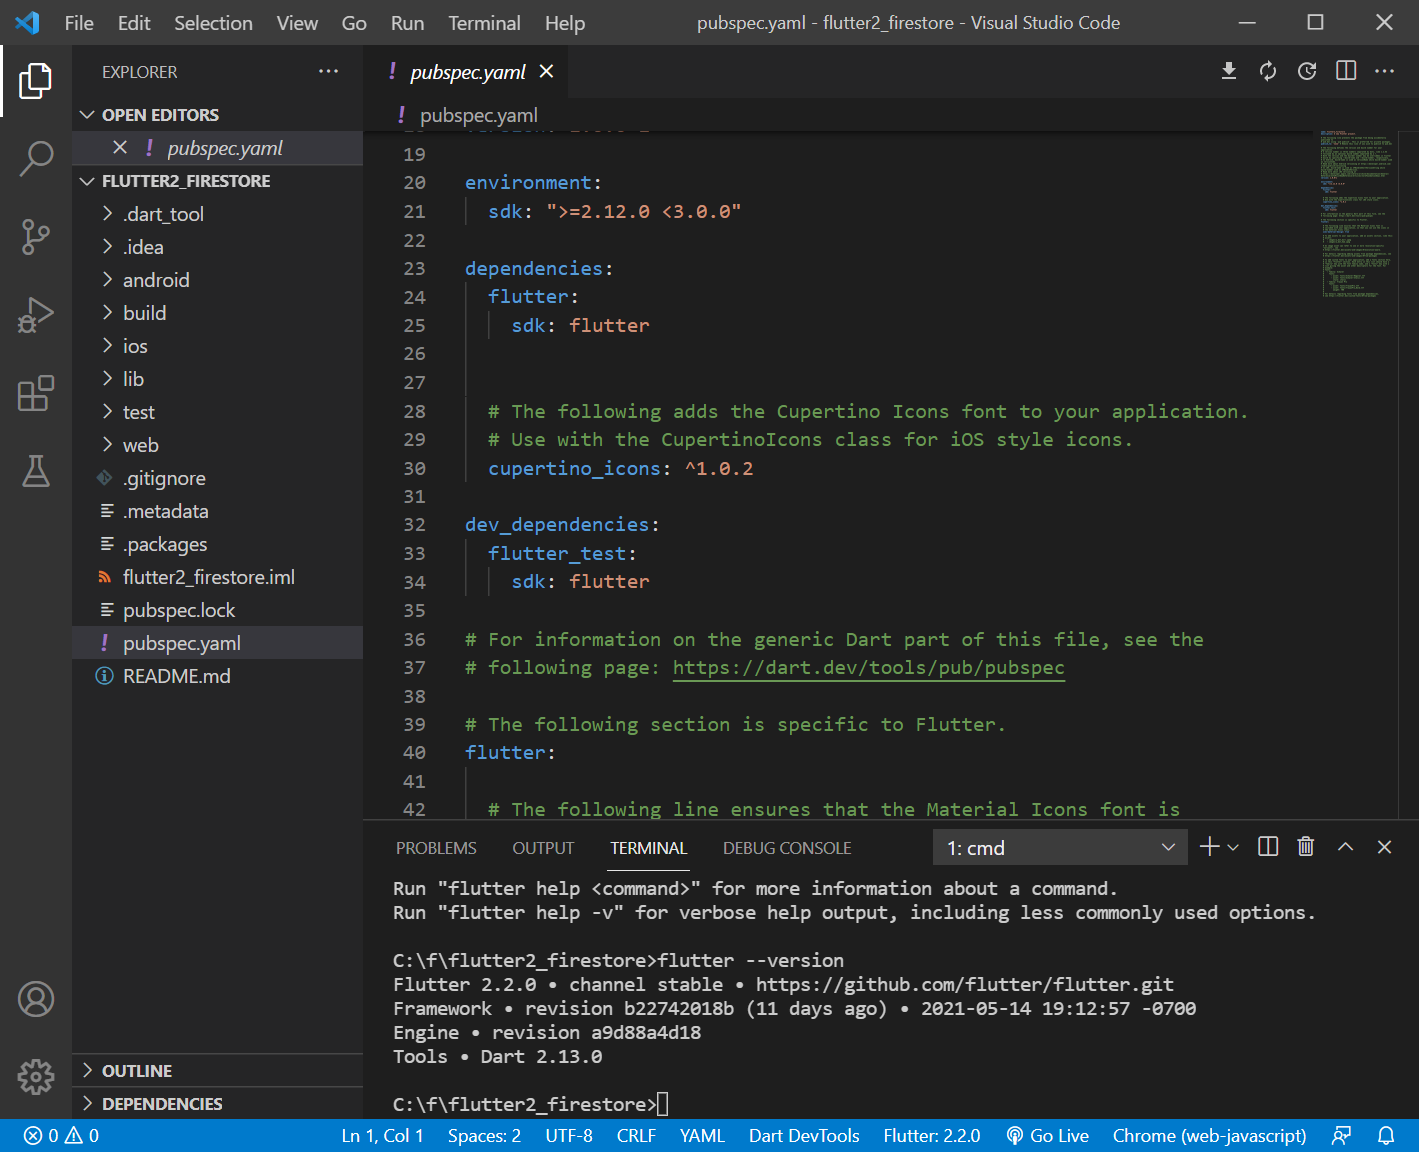Screen dimensions: 1419x1152
Task: Follow the dart.dev pubspec link
Action: 868,668
